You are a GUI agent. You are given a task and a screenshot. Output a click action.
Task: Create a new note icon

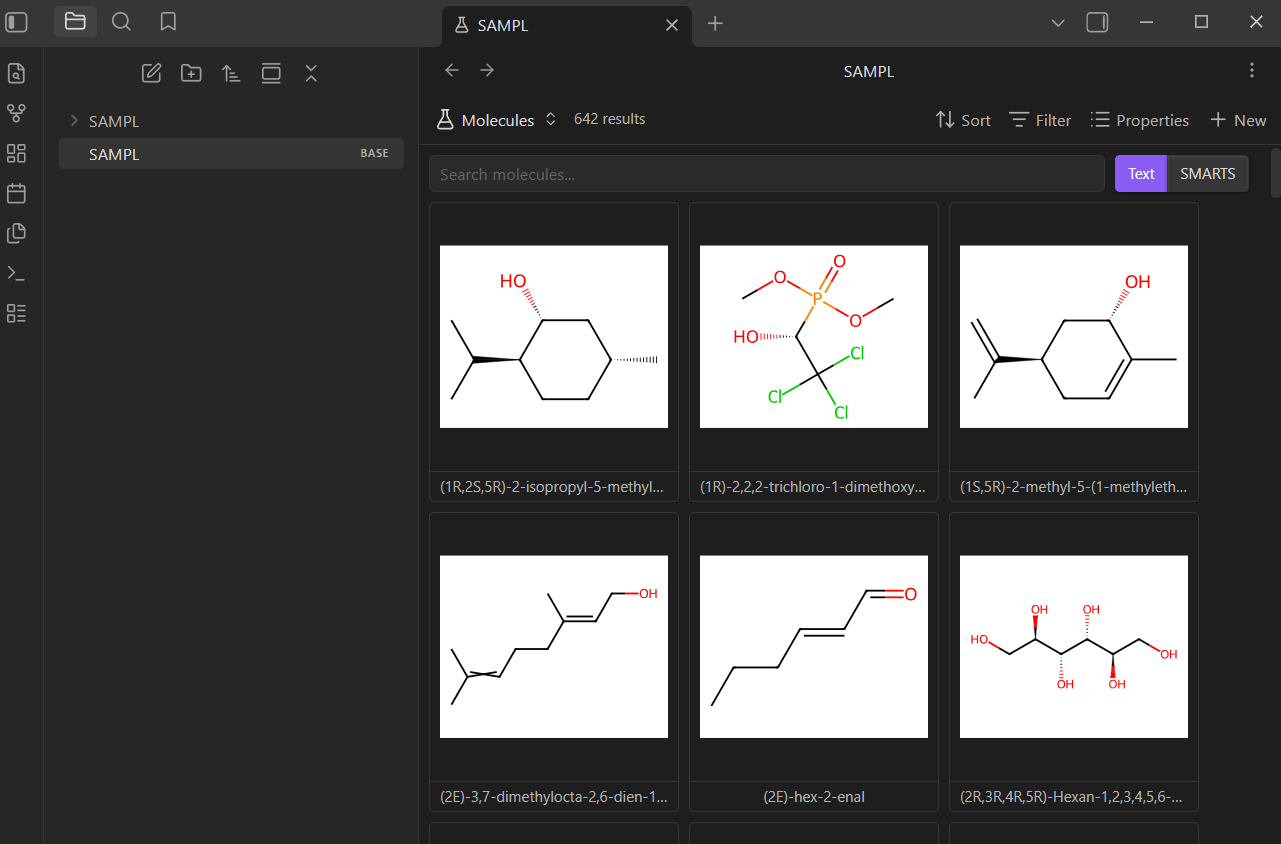151,73
